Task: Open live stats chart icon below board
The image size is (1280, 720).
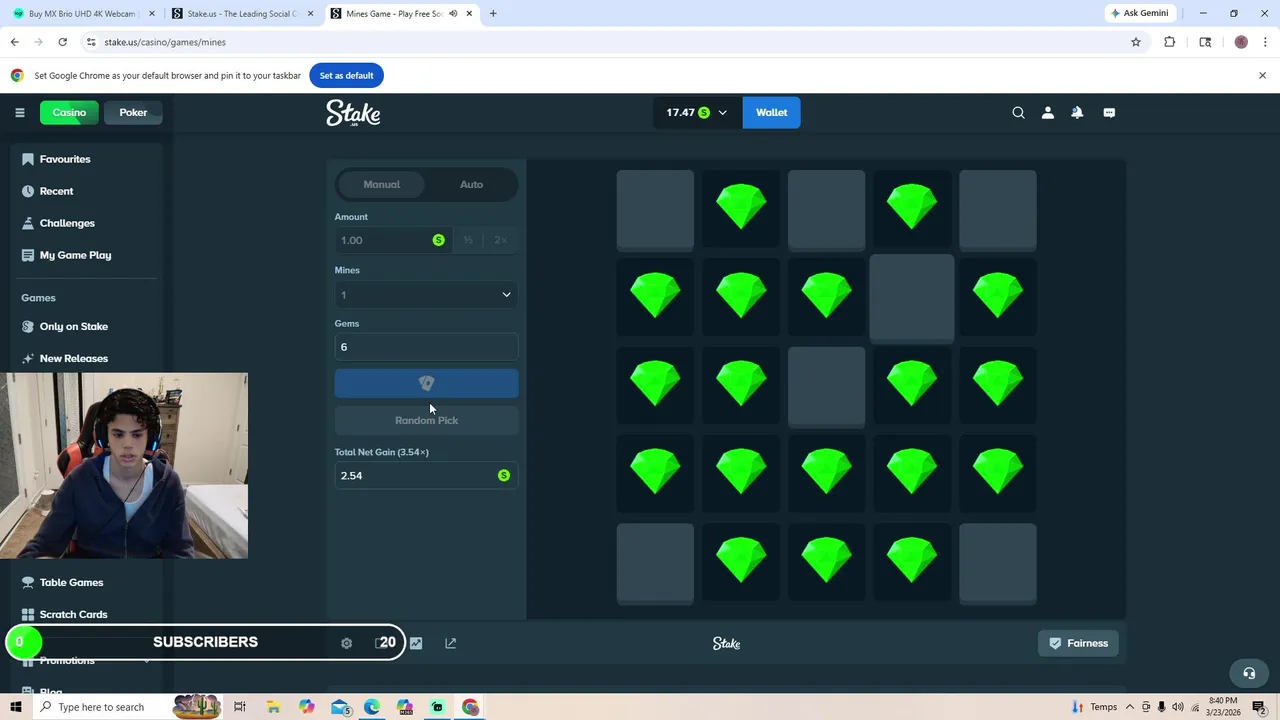Action: point(416,643)
